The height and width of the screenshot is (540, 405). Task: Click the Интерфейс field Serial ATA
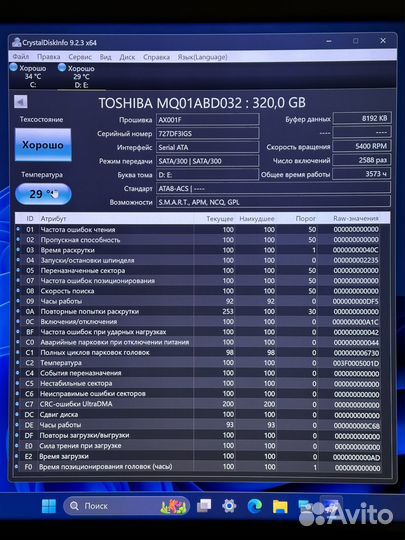(x=207, y=147)
